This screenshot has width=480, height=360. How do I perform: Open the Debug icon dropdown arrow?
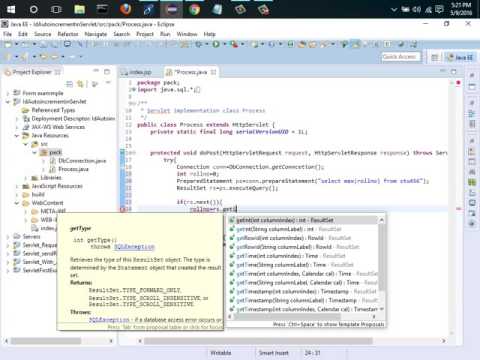(x=207, y=44)
